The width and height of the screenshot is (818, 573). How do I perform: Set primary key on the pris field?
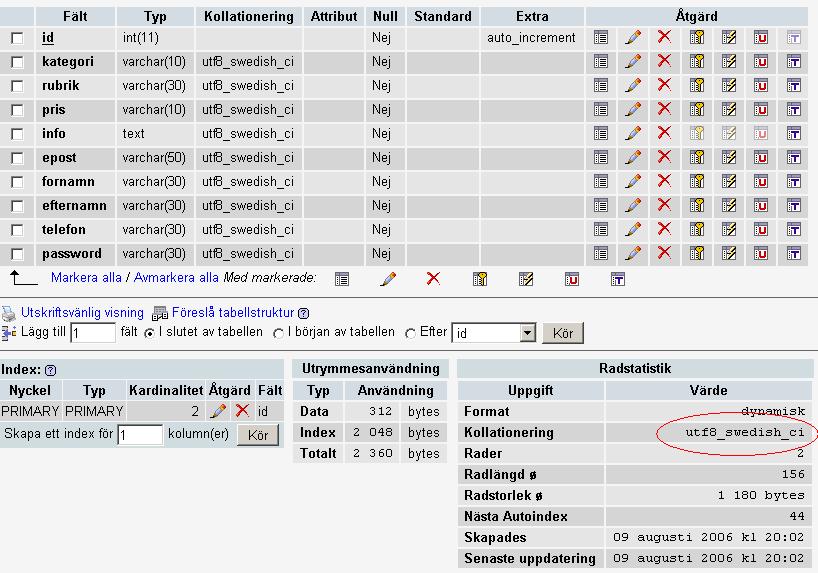pyautogui.click(x=697, y=110)
